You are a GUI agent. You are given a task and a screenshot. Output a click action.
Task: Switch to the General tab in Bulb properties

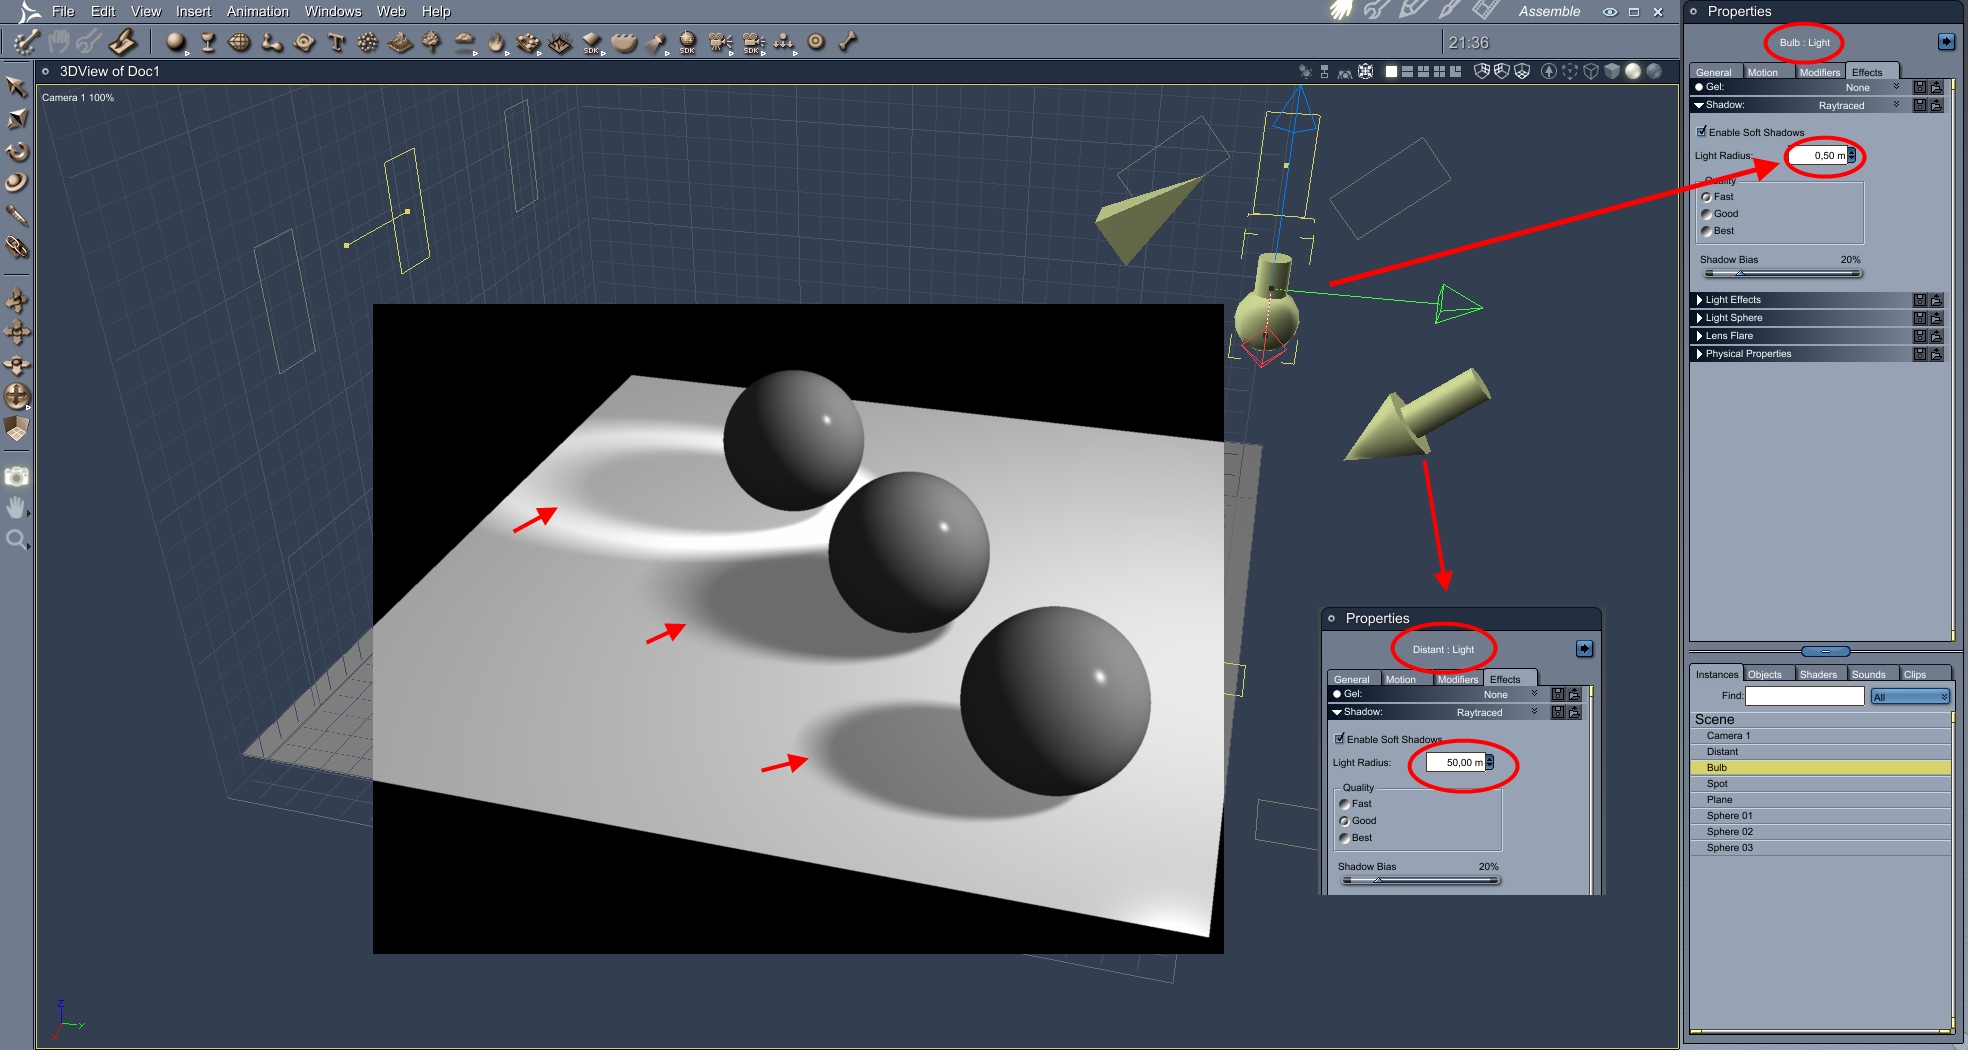click(1713, 72)
